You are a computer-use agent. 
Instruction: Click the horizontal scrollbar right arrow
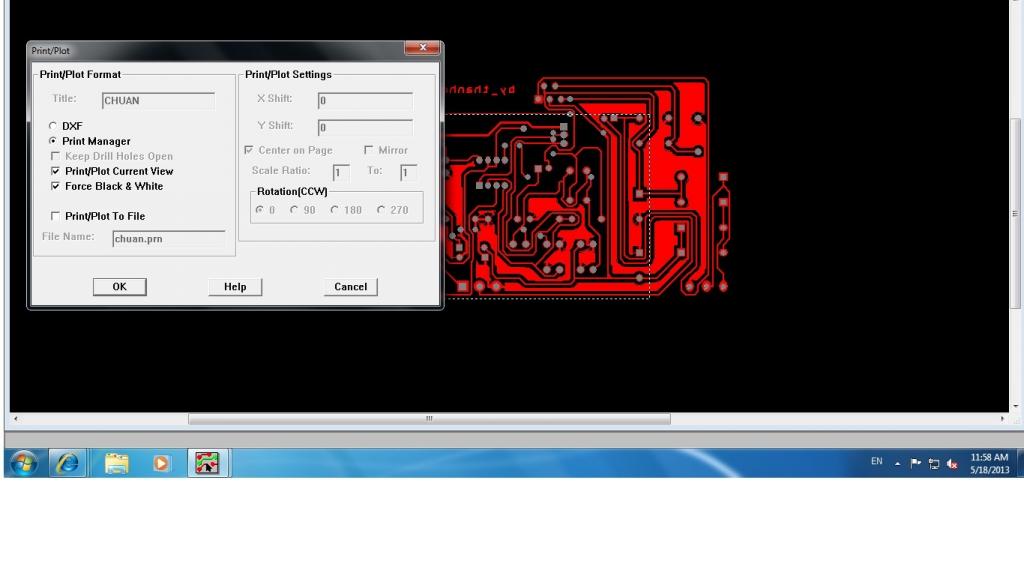[x=1002, y=419]
